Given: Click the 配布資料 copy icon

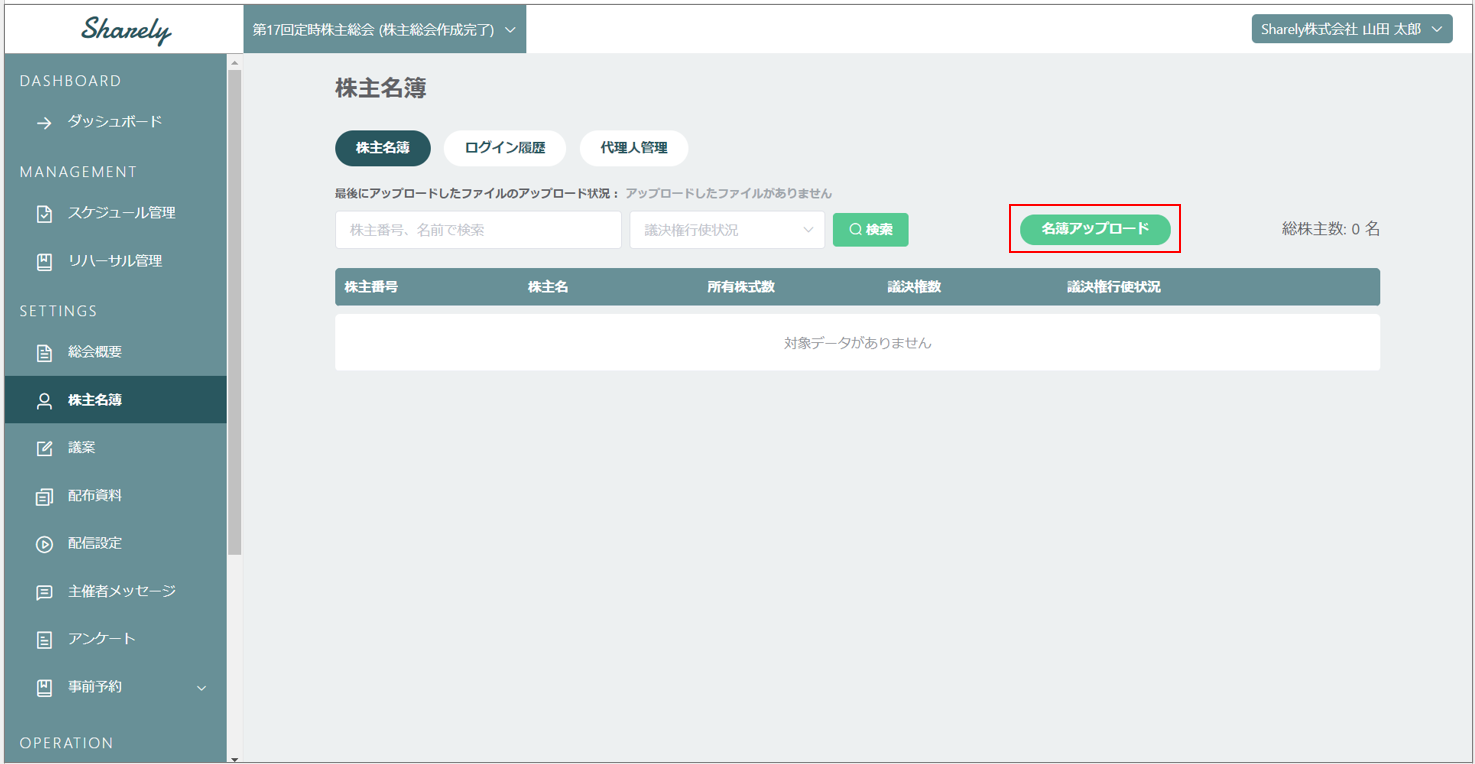Looking at the screenshot, I should (44, 497).
